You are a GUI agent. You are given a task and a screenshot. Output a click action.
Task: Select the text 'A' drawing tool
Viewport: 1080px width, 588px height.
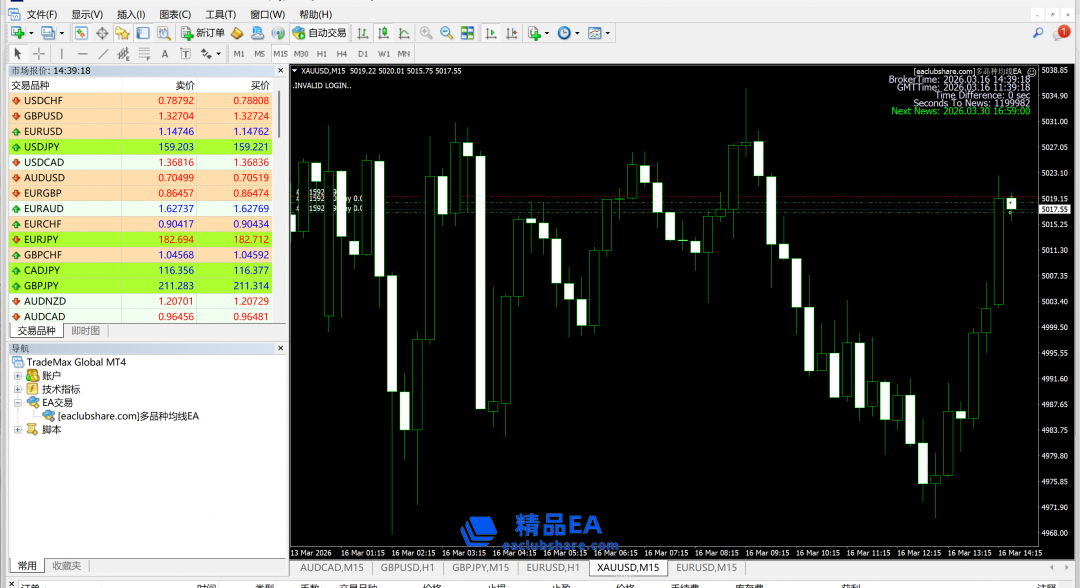pos(165,53)
